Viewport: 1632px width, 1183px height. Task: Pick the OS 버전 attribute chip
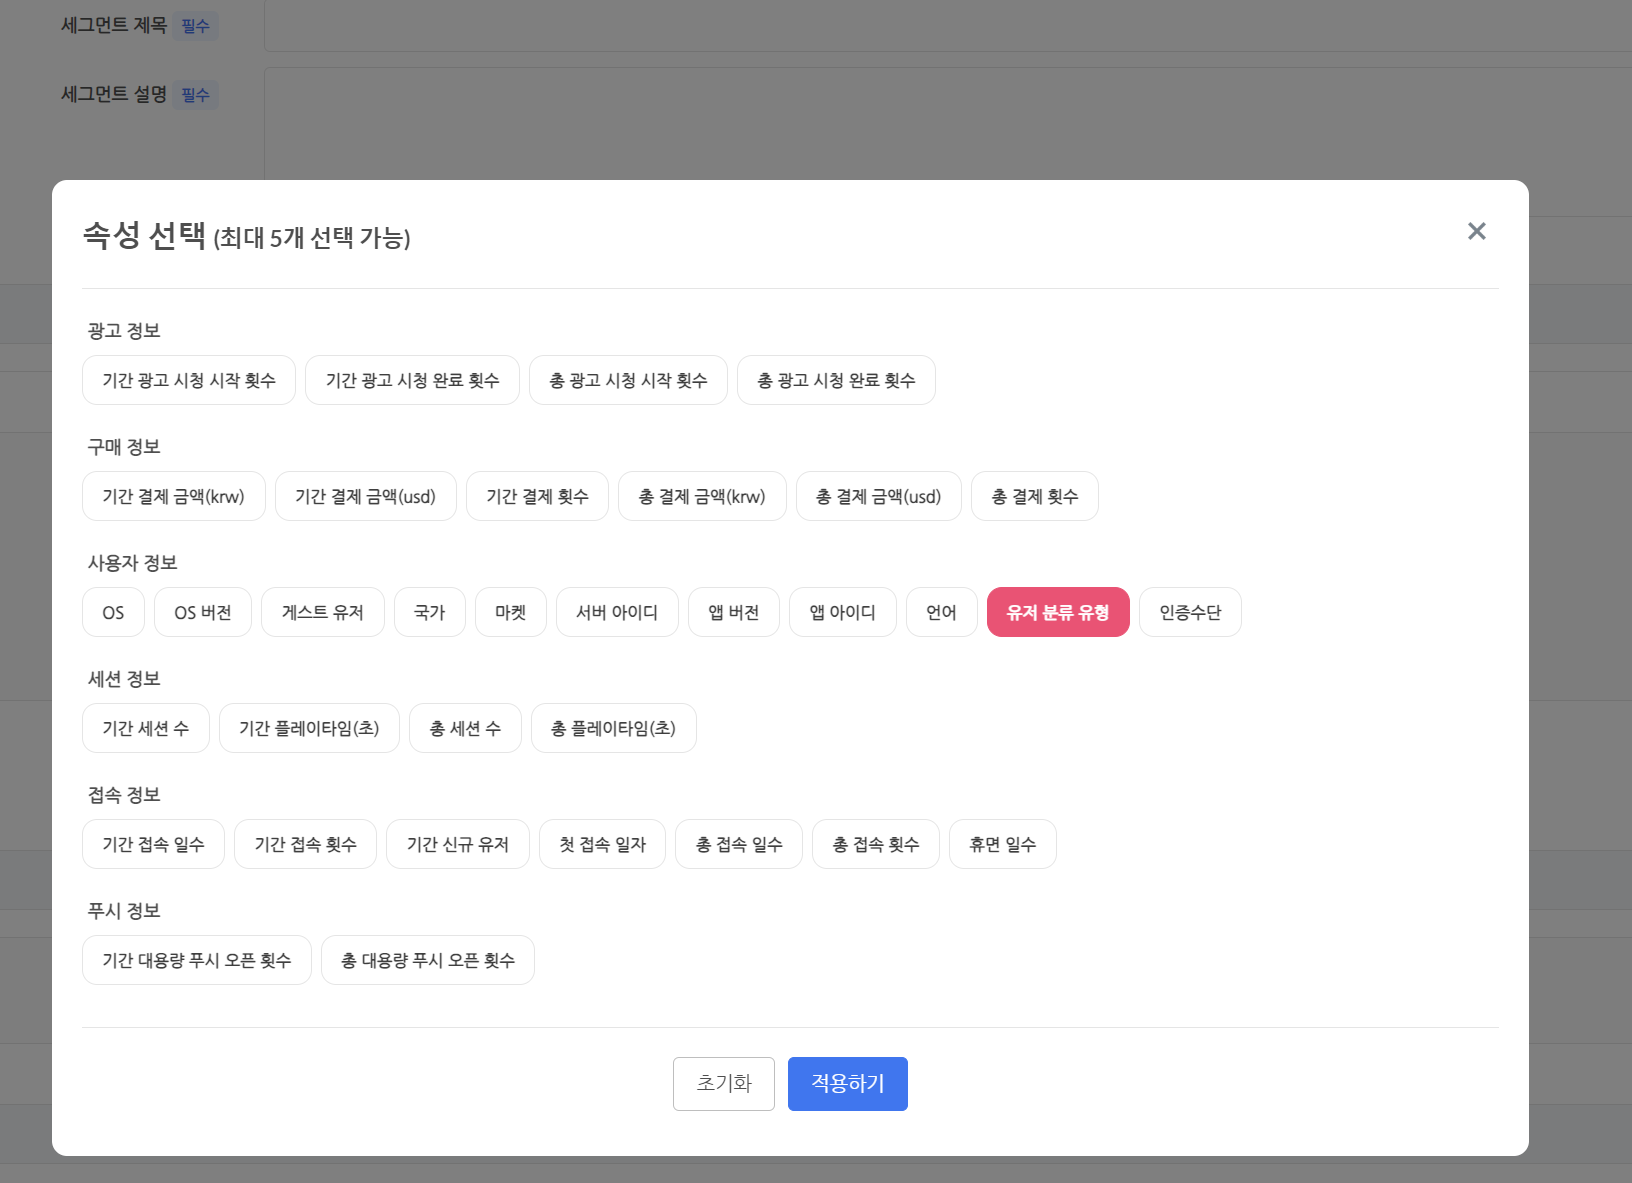[203, 612]
